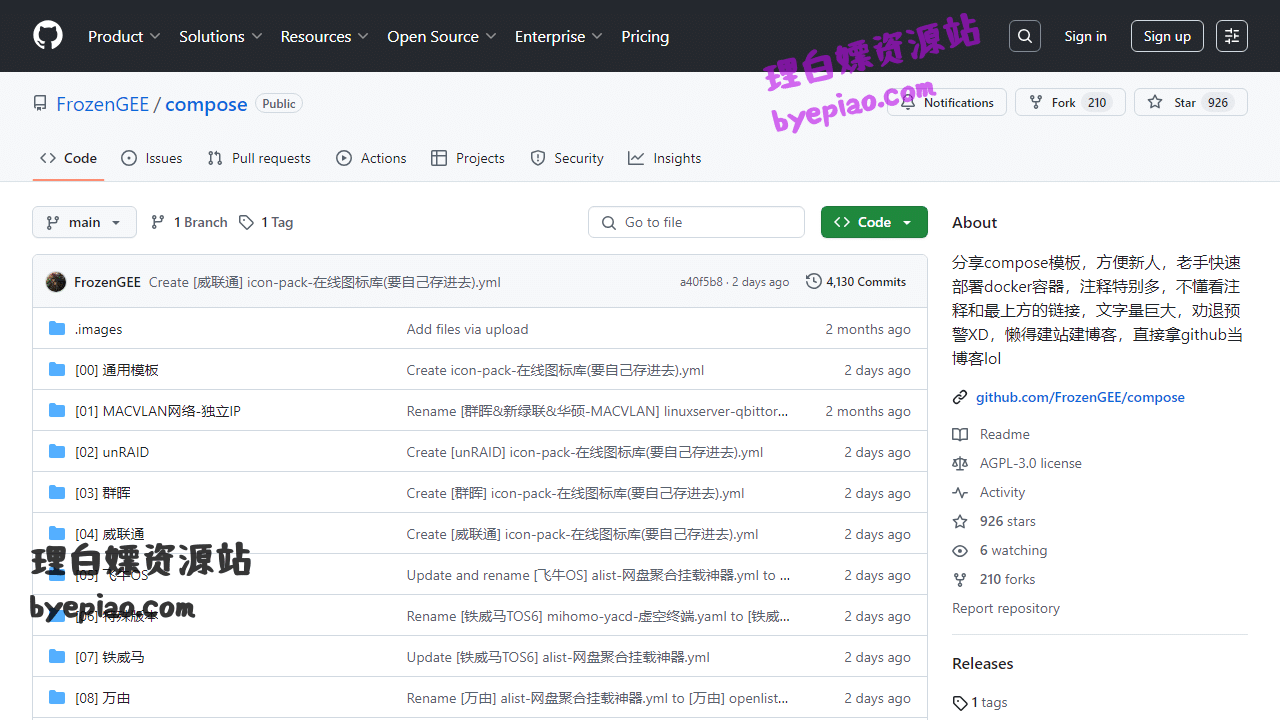Open the green Code dropdown button
1280x720 pixels.
[x=874, y=222]
